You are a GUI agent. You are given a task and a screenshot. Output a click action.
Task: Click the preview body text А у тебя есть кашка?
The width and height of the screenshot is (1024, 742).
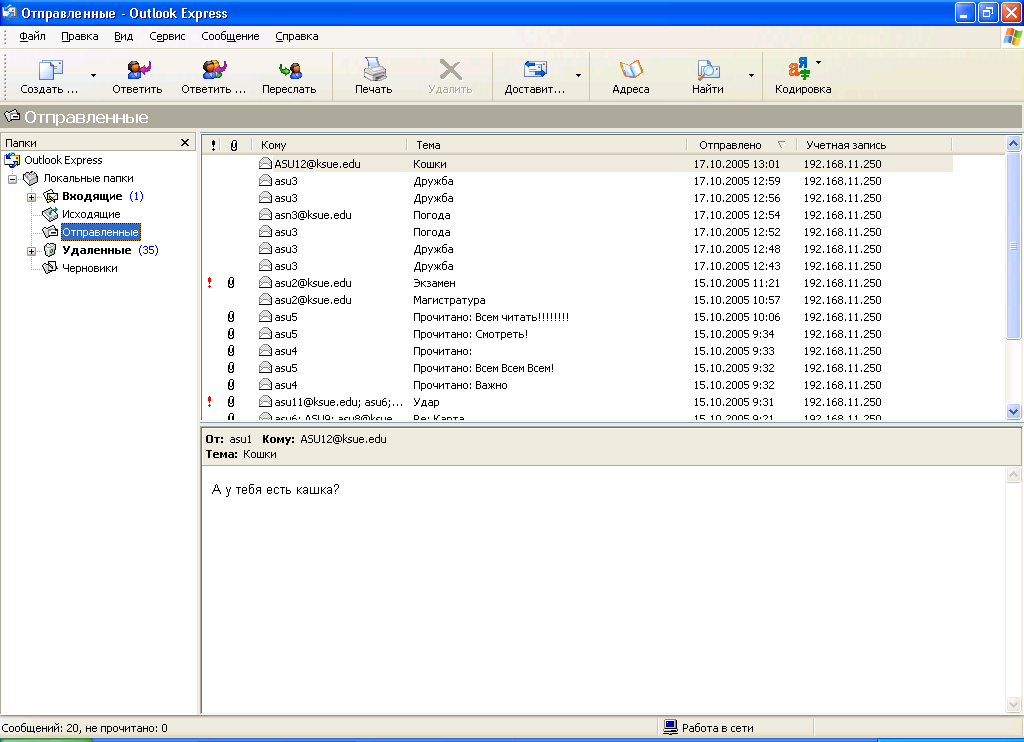click(276, 489)
